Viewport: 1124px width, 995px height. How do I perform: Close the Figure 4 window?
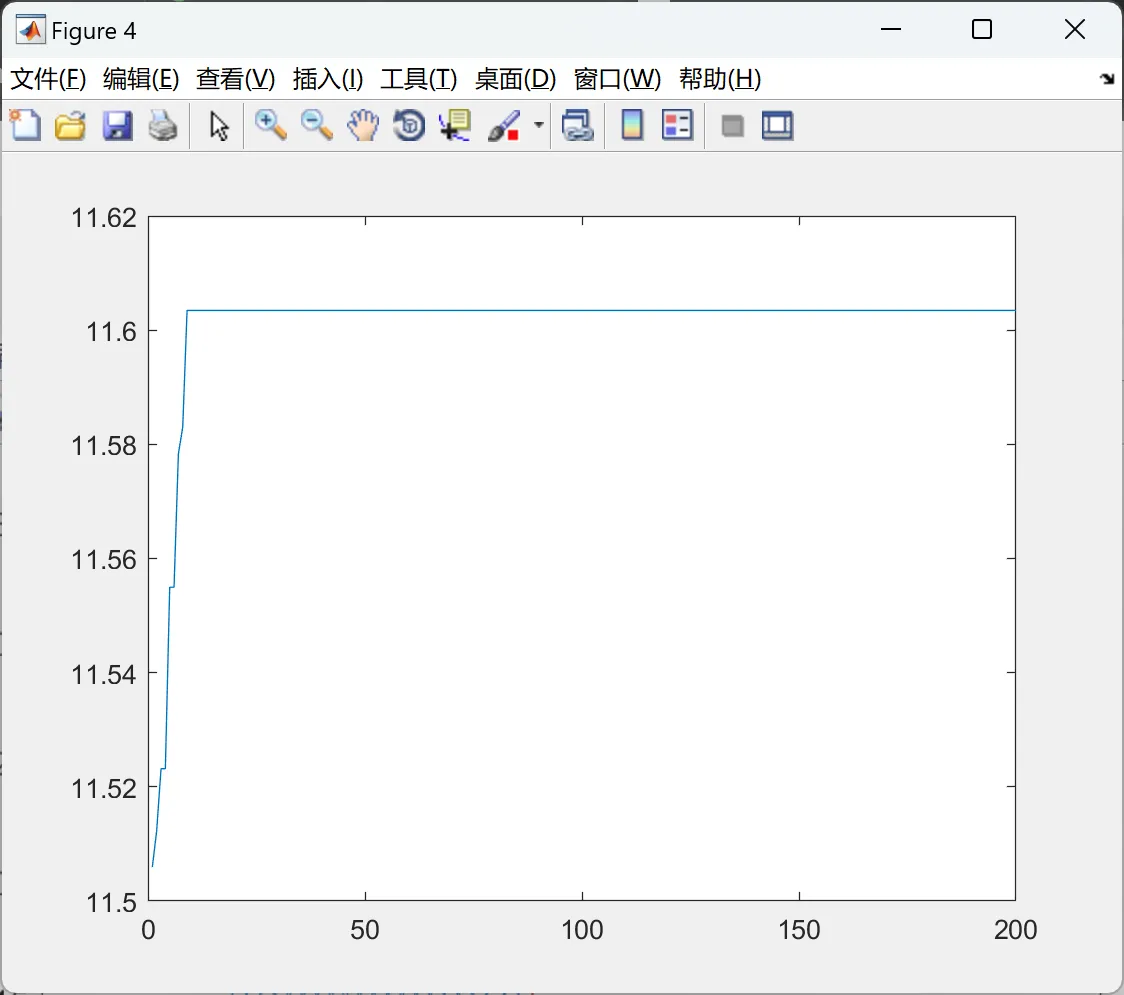point(1075,29)
